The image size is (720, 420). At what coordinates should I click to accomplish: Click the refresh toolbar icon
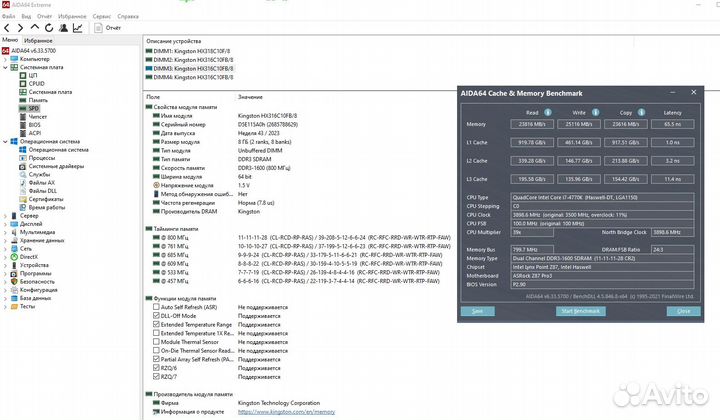49,28
